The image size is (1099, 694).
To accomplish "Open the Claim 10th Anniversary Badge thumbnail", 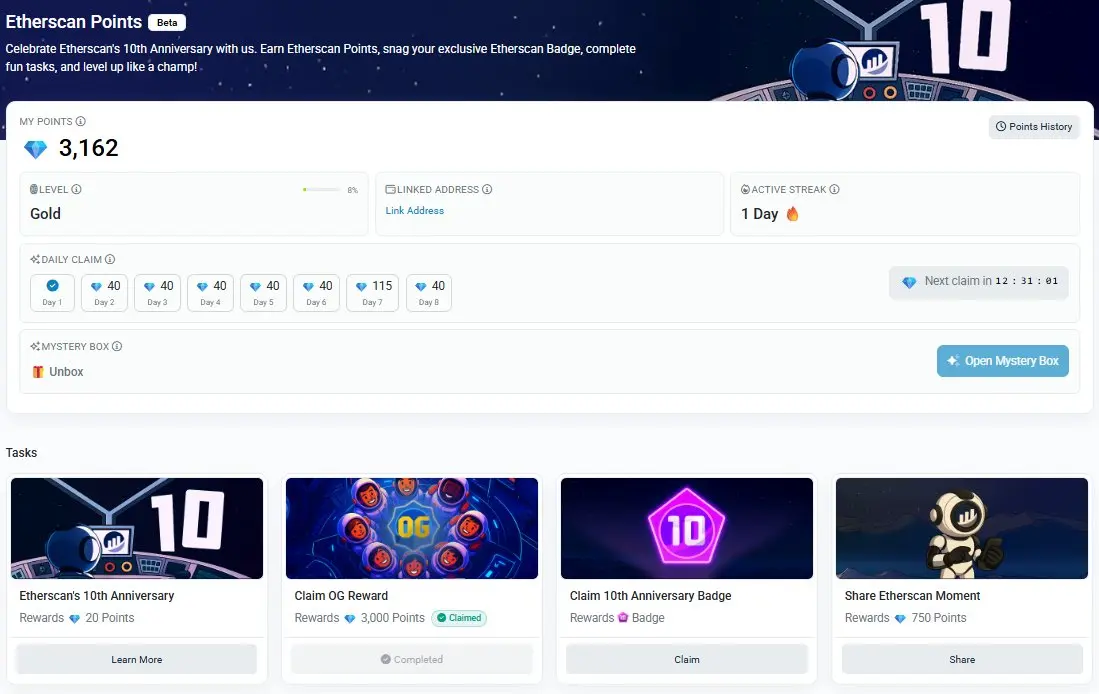I will click(687, 529).
